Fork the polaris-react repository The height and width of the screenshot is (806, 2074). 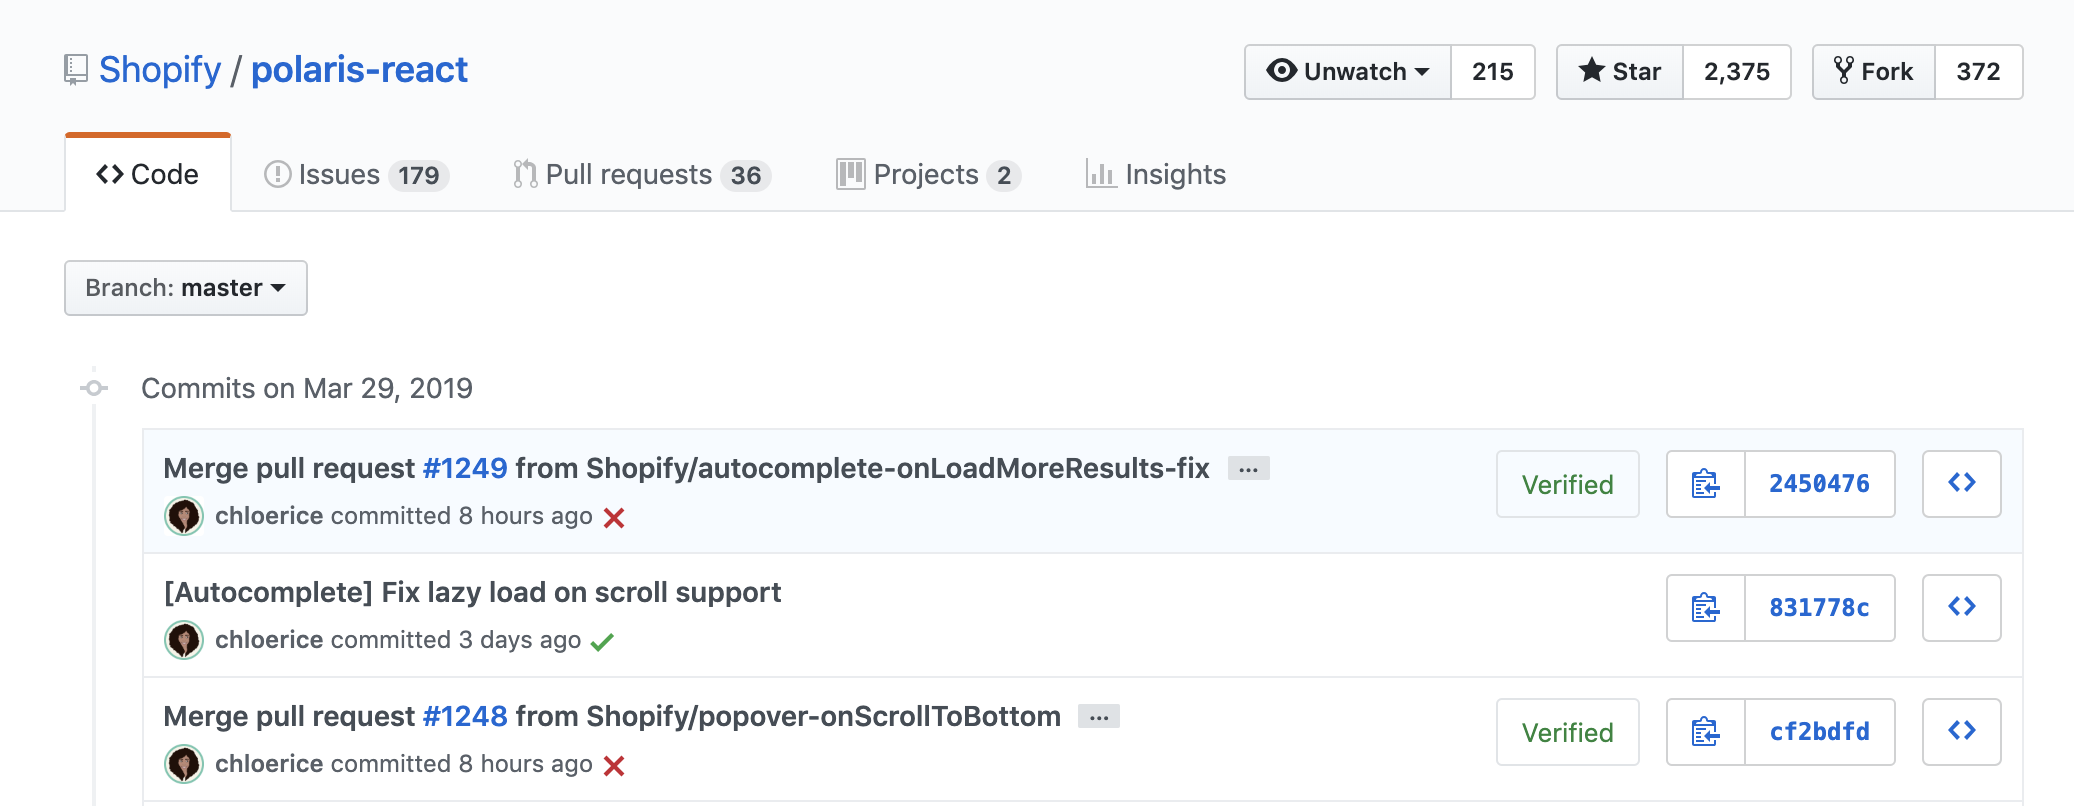pyautogui.click(x=1872, y=71)
